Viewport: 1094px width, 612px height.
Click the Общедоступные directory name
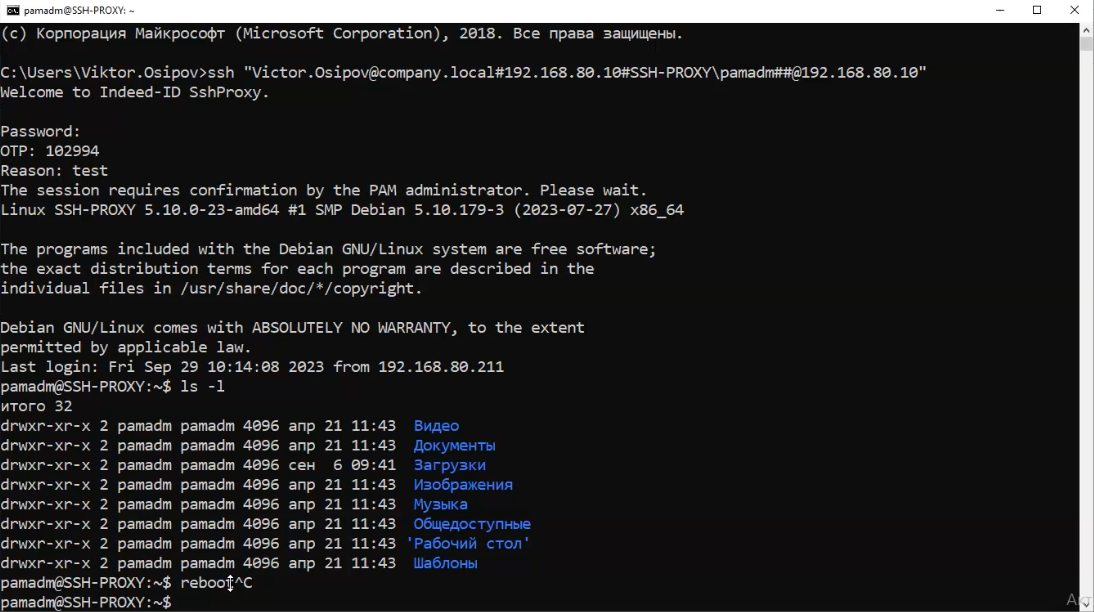pos(472,524)
